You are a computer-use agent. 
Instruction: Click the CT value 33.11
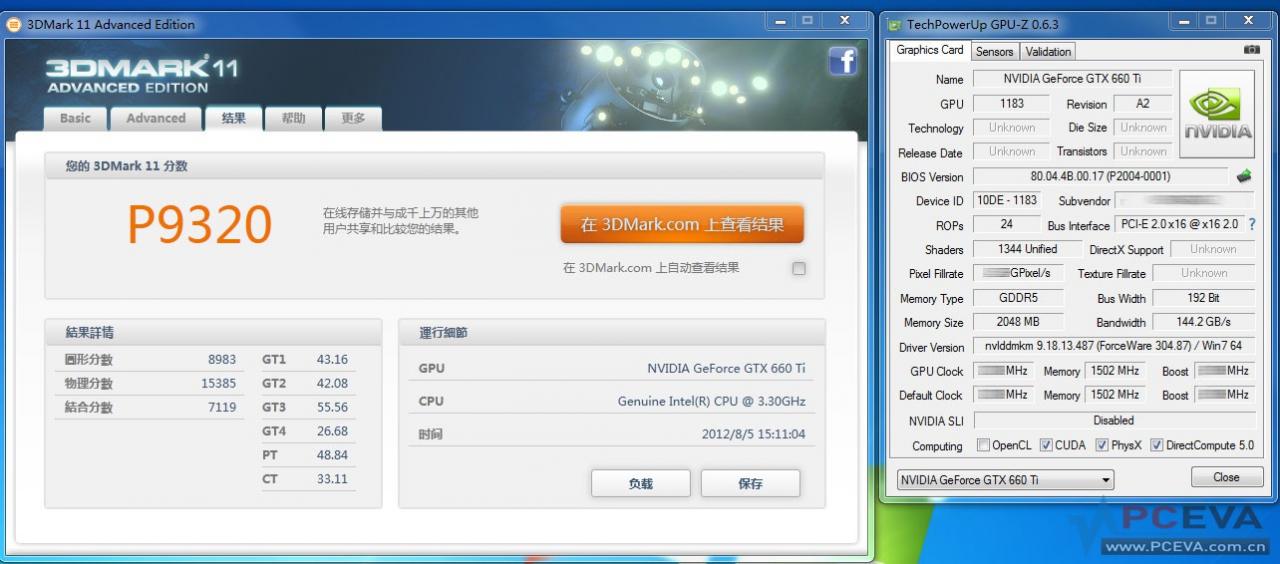click(x=332, y=479)
